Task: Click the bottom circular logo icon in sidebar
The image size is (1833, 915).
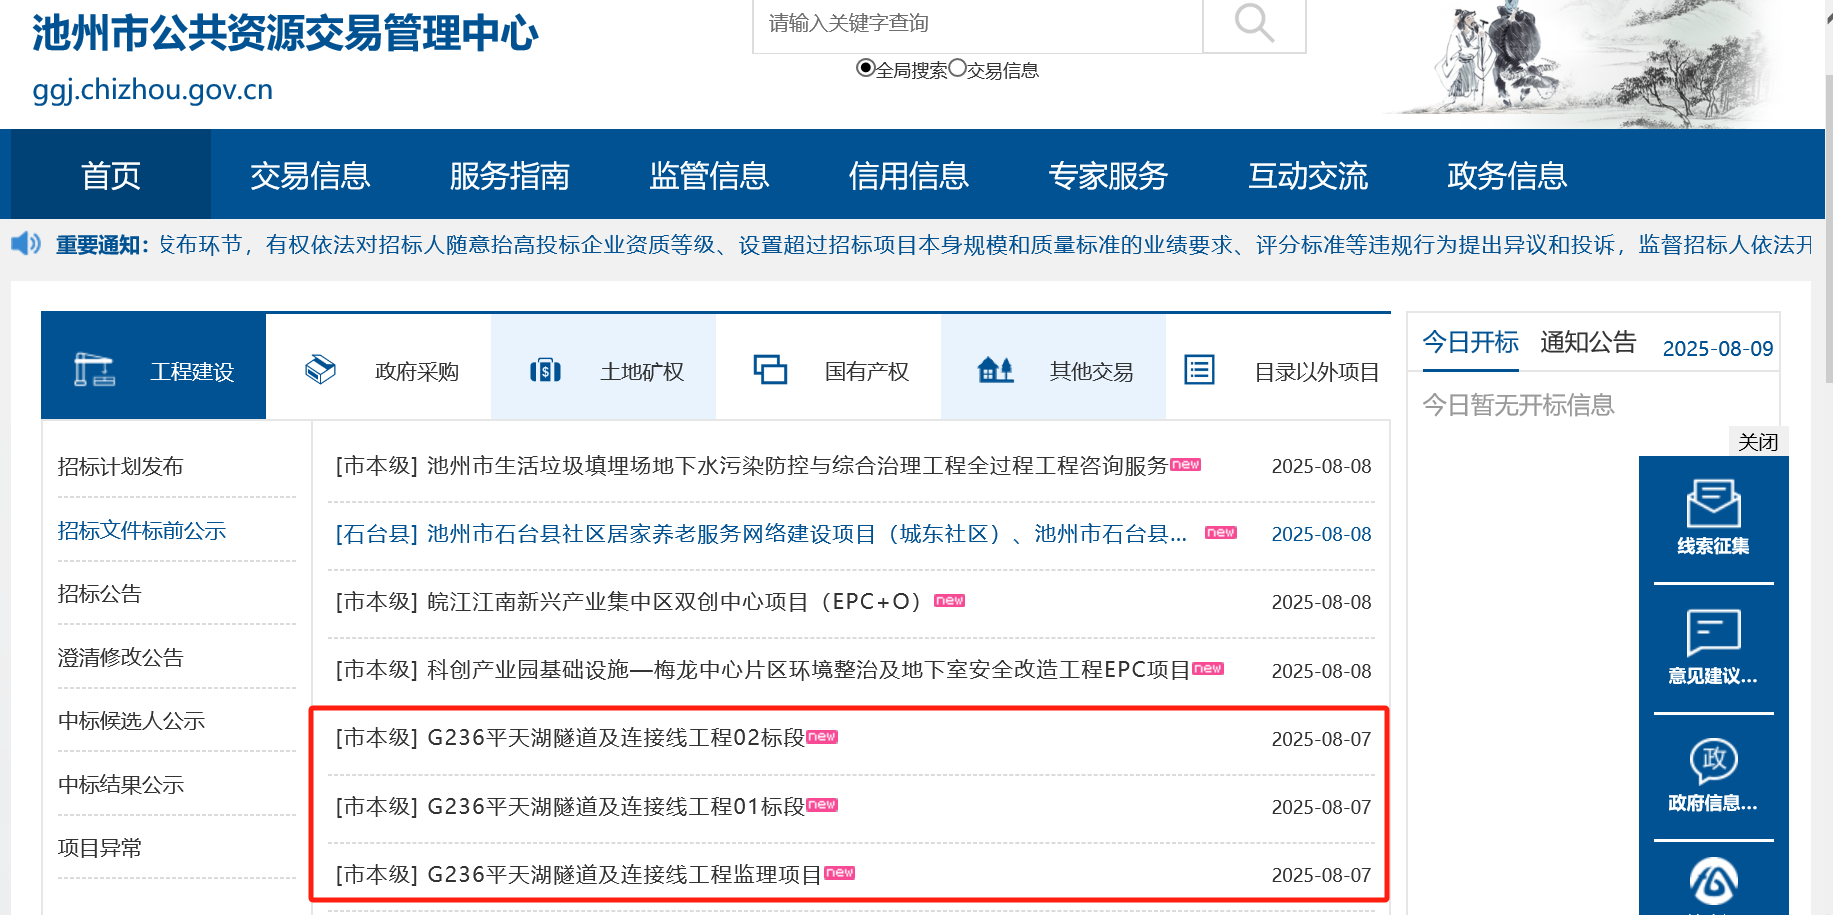Action: point(1713,881)
